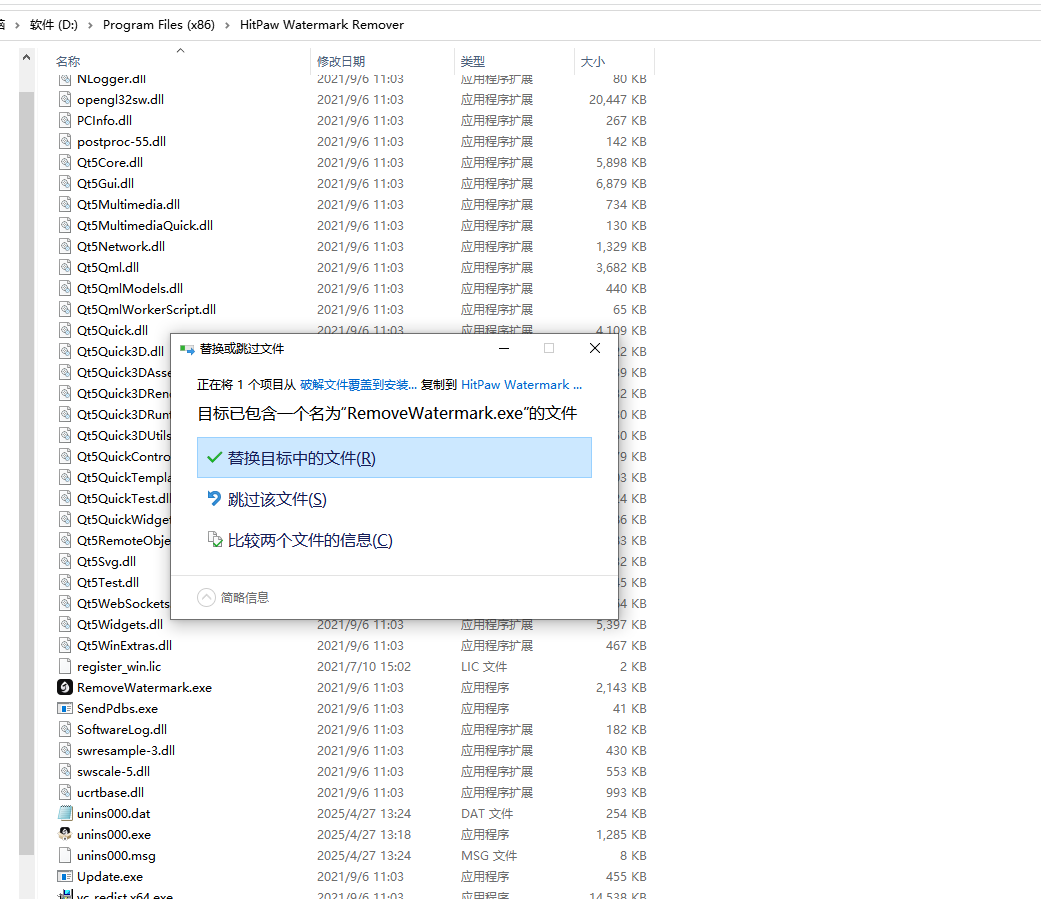Click the compare files document icon

tap(214, 539)
